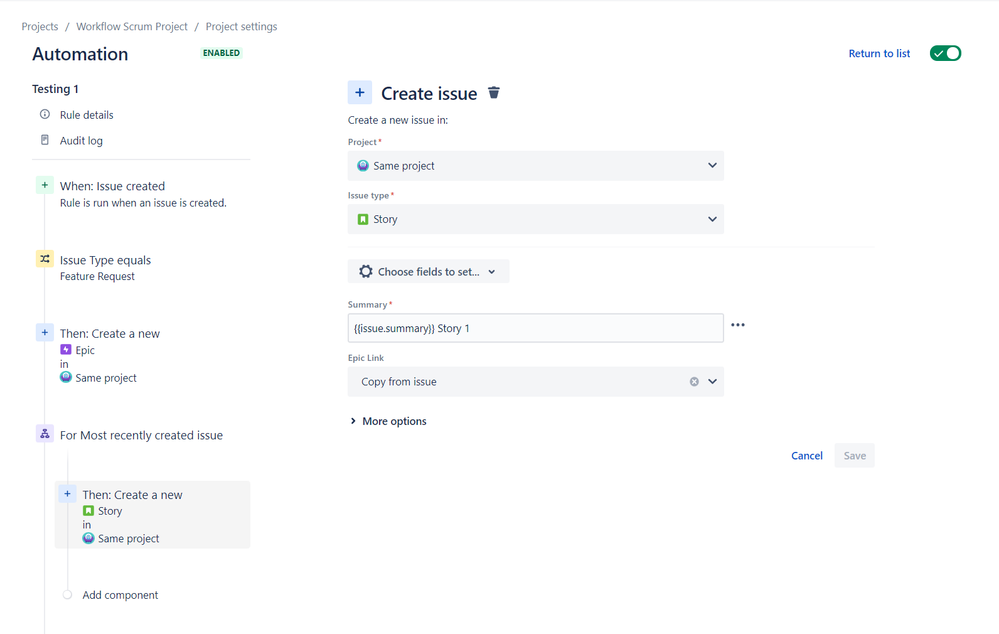Click the Feature Request condition value

tap(97, 277)
